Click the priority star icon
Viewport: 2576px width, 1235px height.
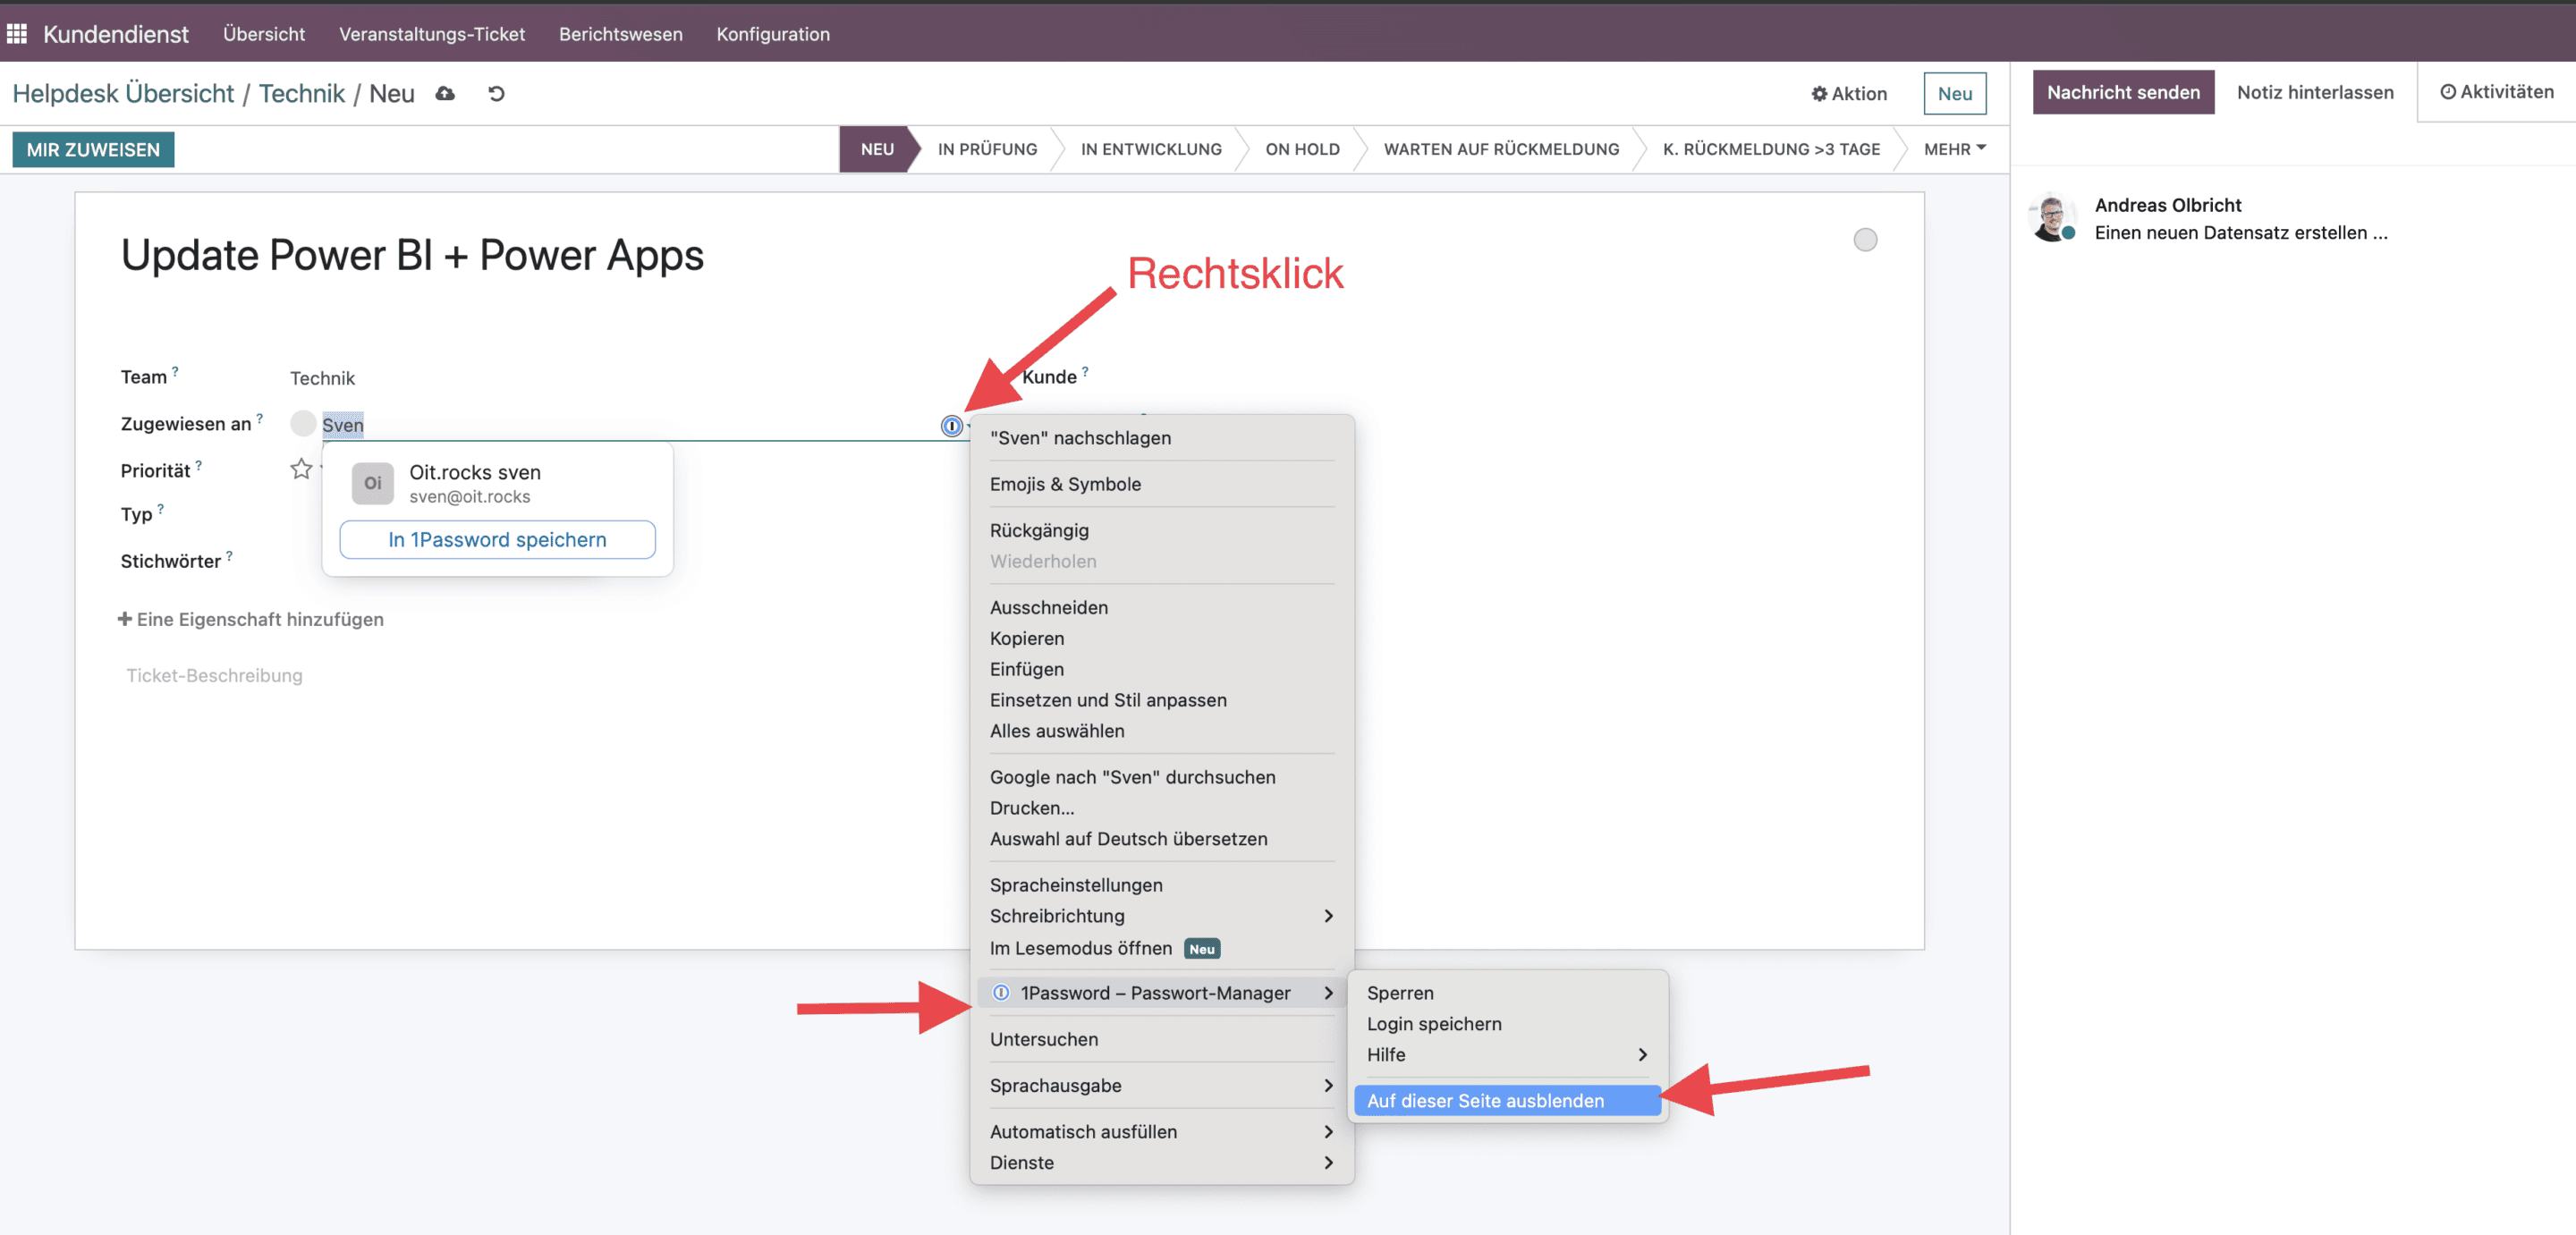tap(301, 469)
